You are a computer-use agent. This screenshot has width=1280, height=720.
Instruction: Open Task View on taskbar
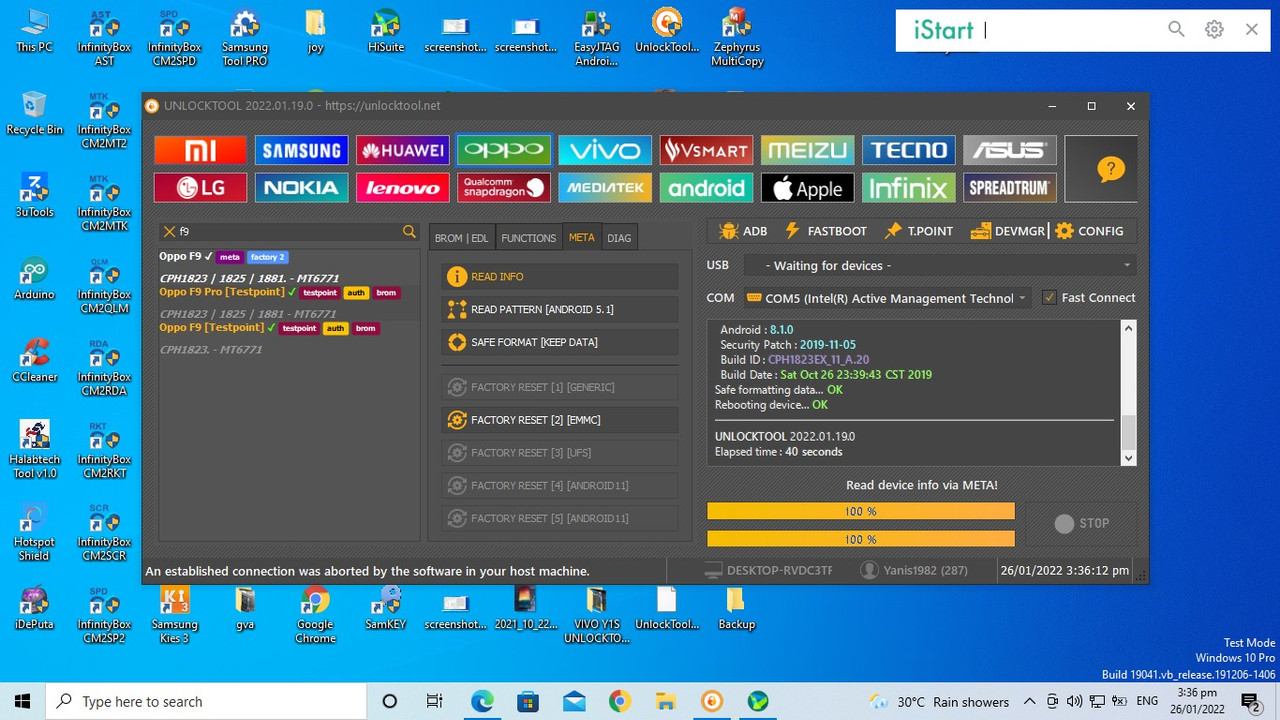point(434,701)
